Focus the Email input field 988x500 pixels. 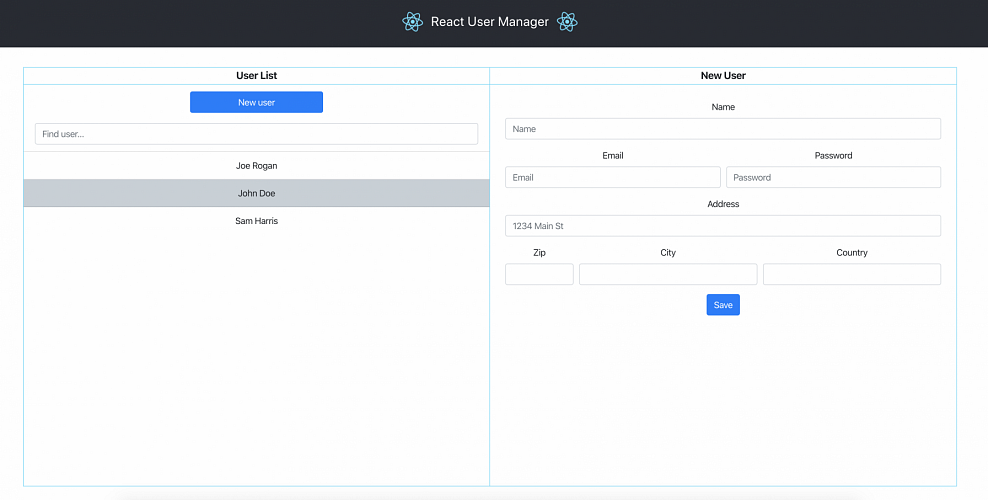coord(612,177)
